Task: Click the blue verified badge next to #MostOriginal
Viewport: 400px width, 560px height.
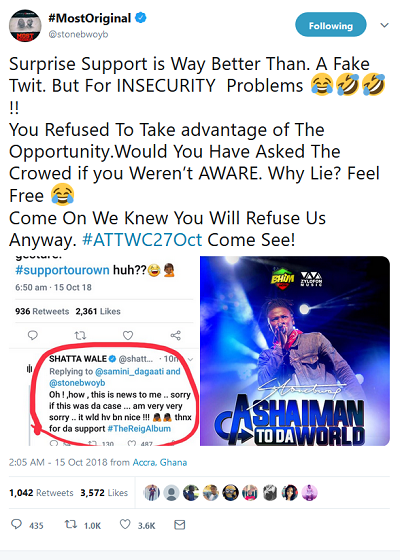Action: click(x=141, y=17)
